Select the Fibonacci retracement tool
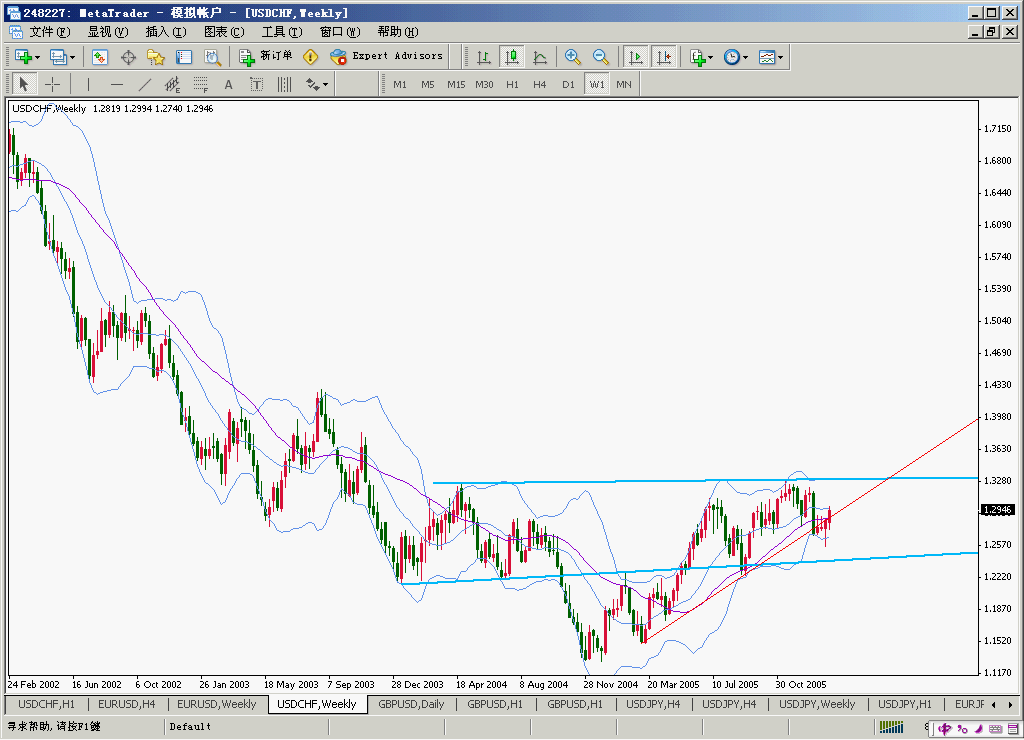 200,85
